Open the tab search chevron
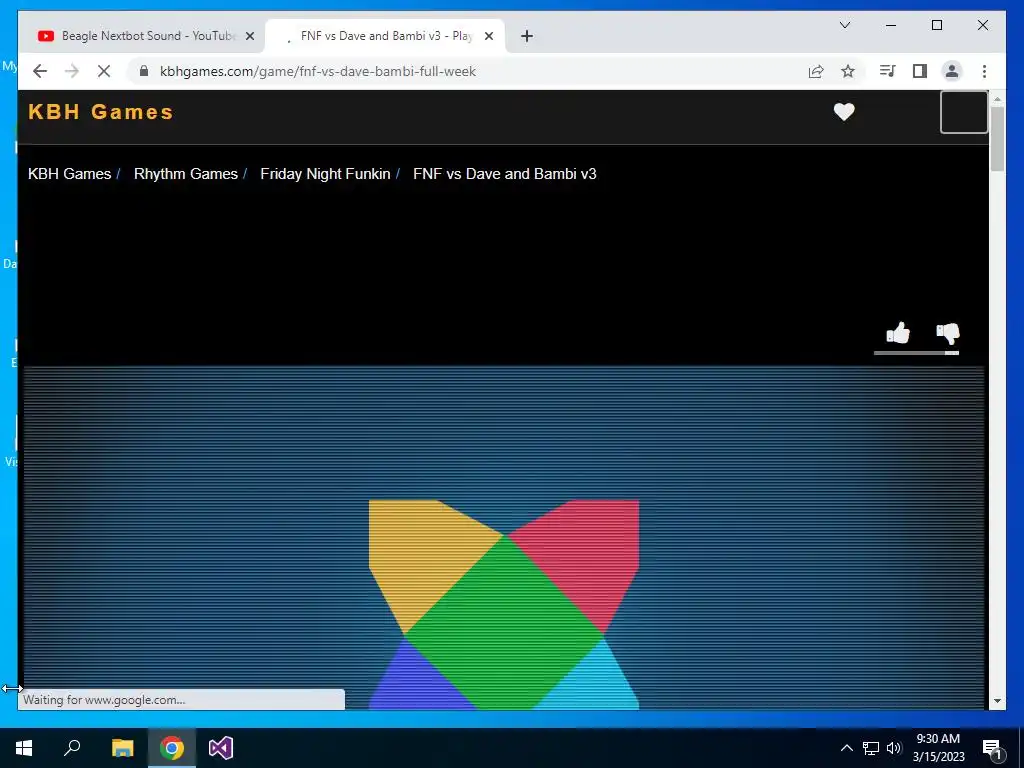The width and height of the screenshot is (1024, 768). tap(844, 25)
